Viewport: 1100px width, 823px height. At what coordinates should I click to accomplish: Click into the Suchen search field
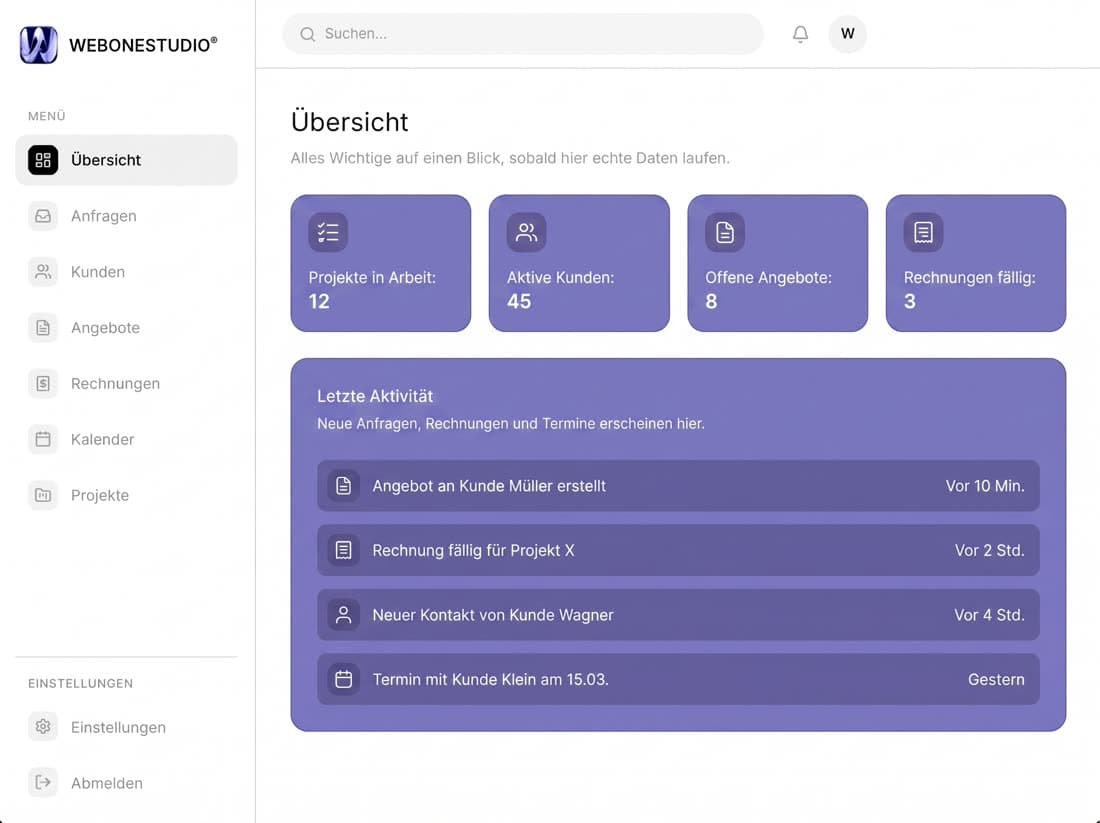click(x=523, y=34)
